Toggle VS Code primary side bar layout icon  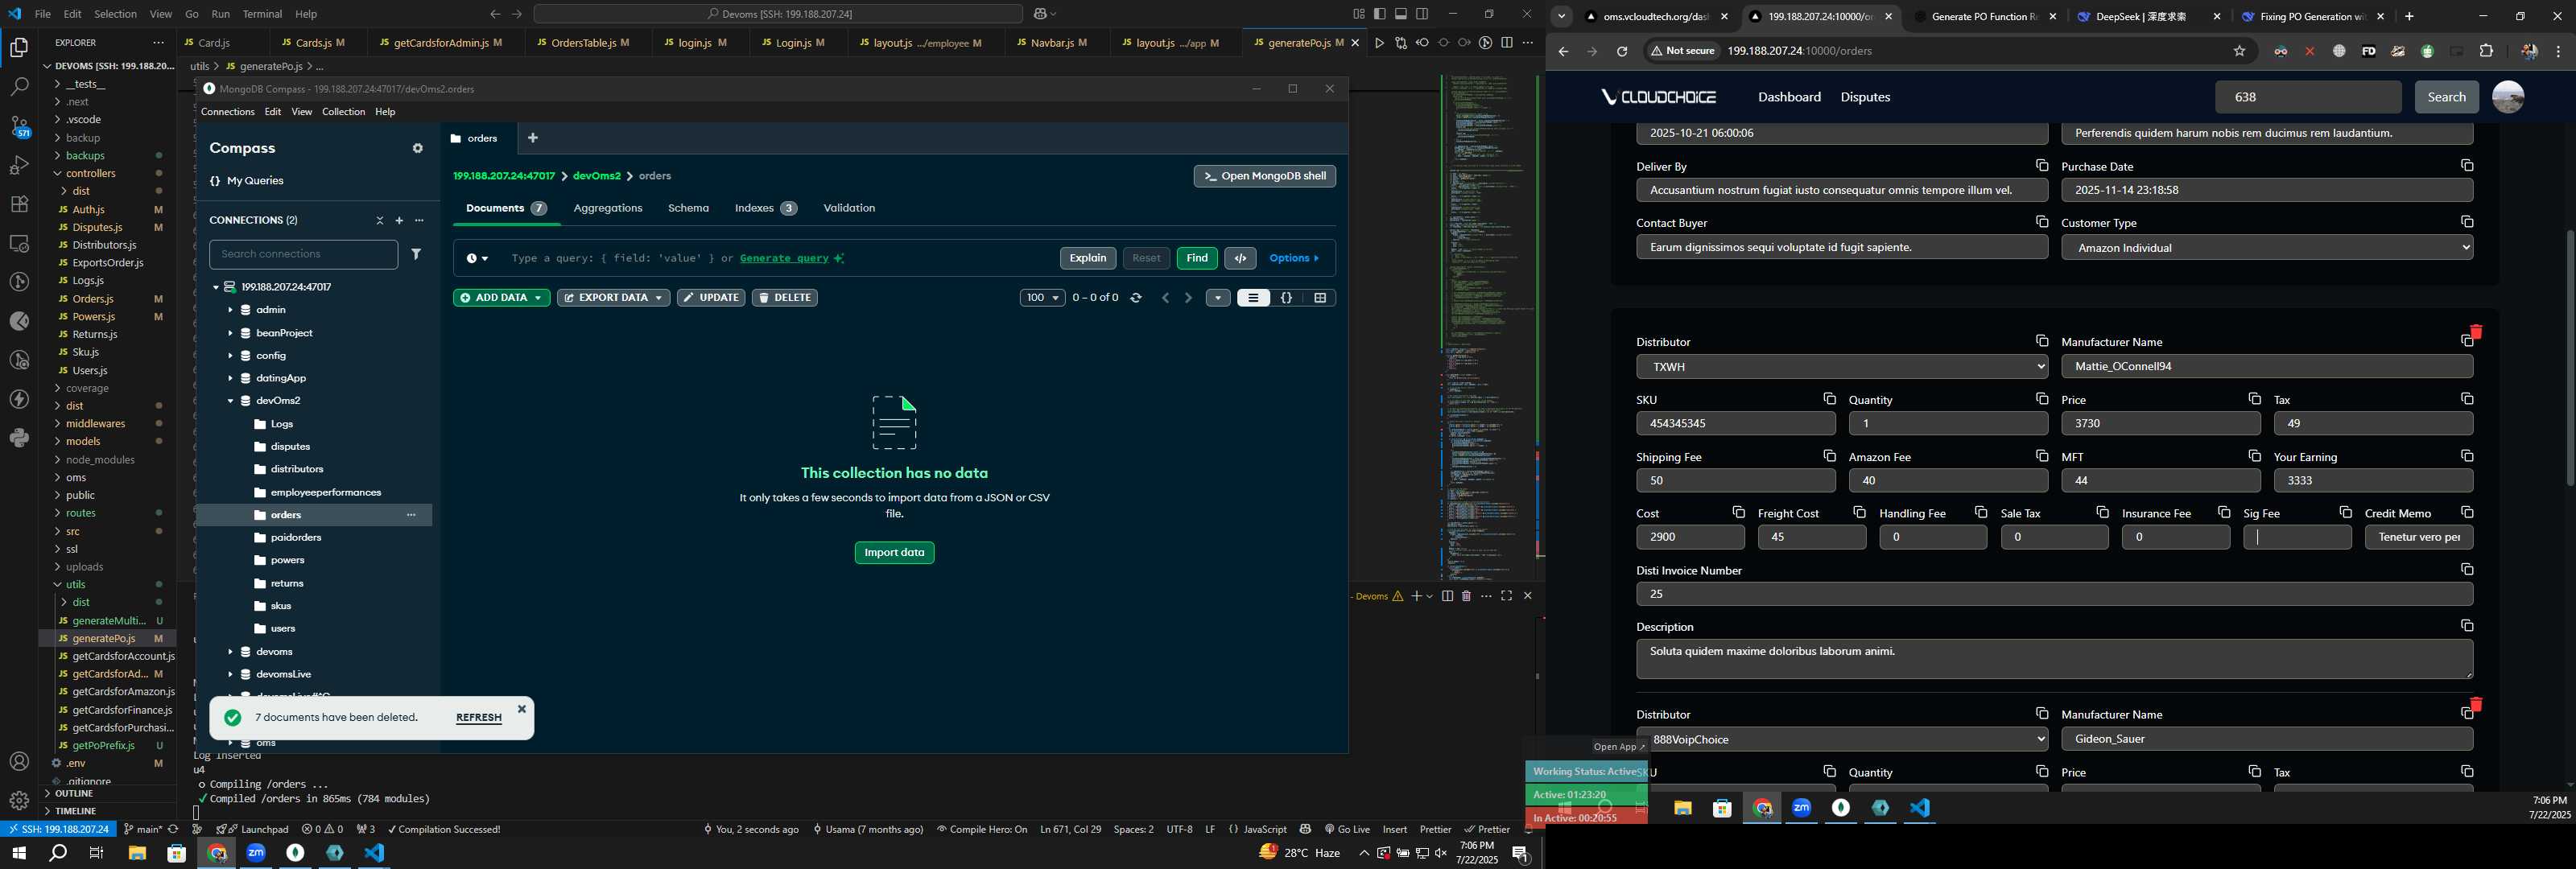[1380, 14]
